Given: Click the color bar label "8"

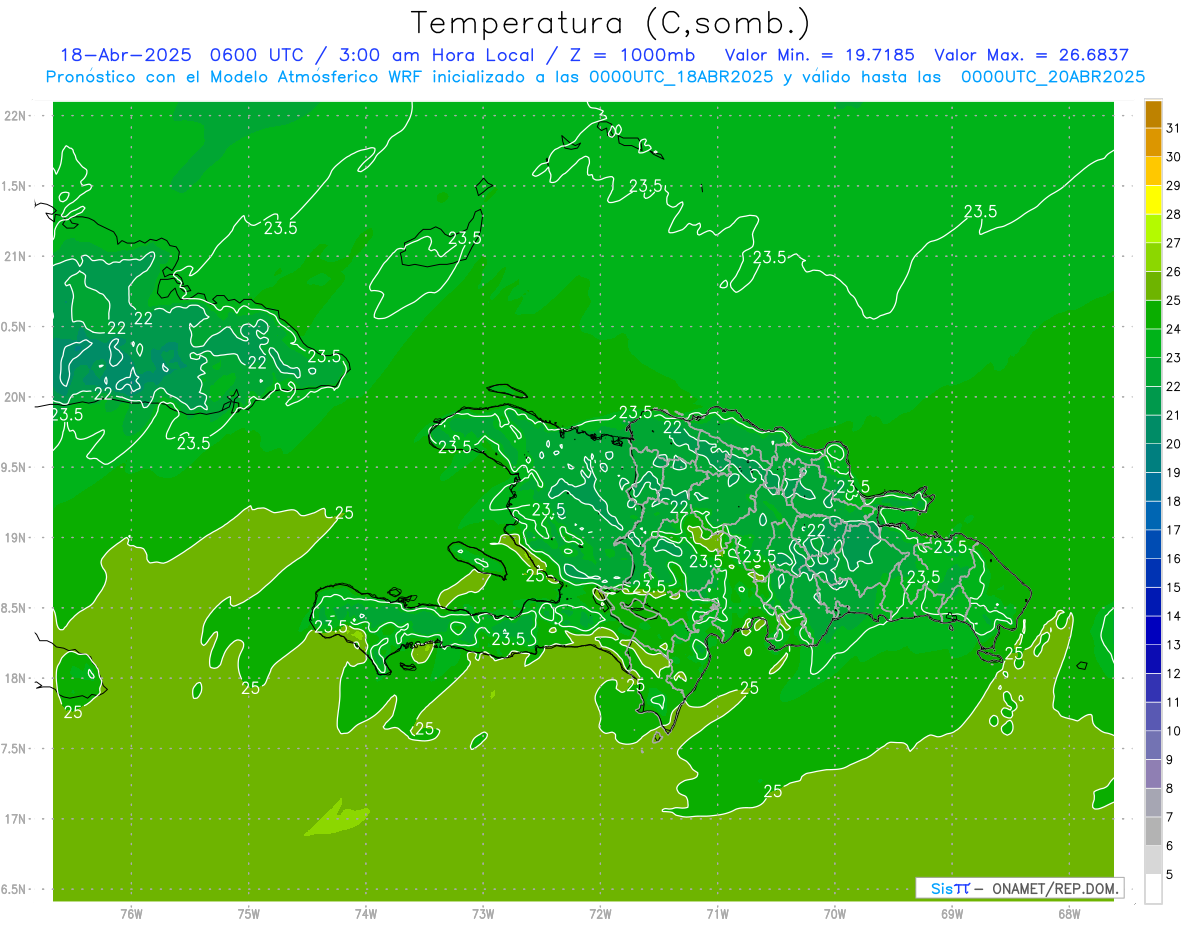Looking at the screenshot, I should point(1170,789).
